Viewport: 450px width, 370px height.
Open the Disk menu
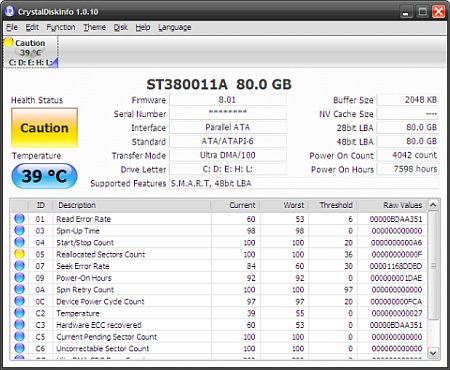(121, 27)
